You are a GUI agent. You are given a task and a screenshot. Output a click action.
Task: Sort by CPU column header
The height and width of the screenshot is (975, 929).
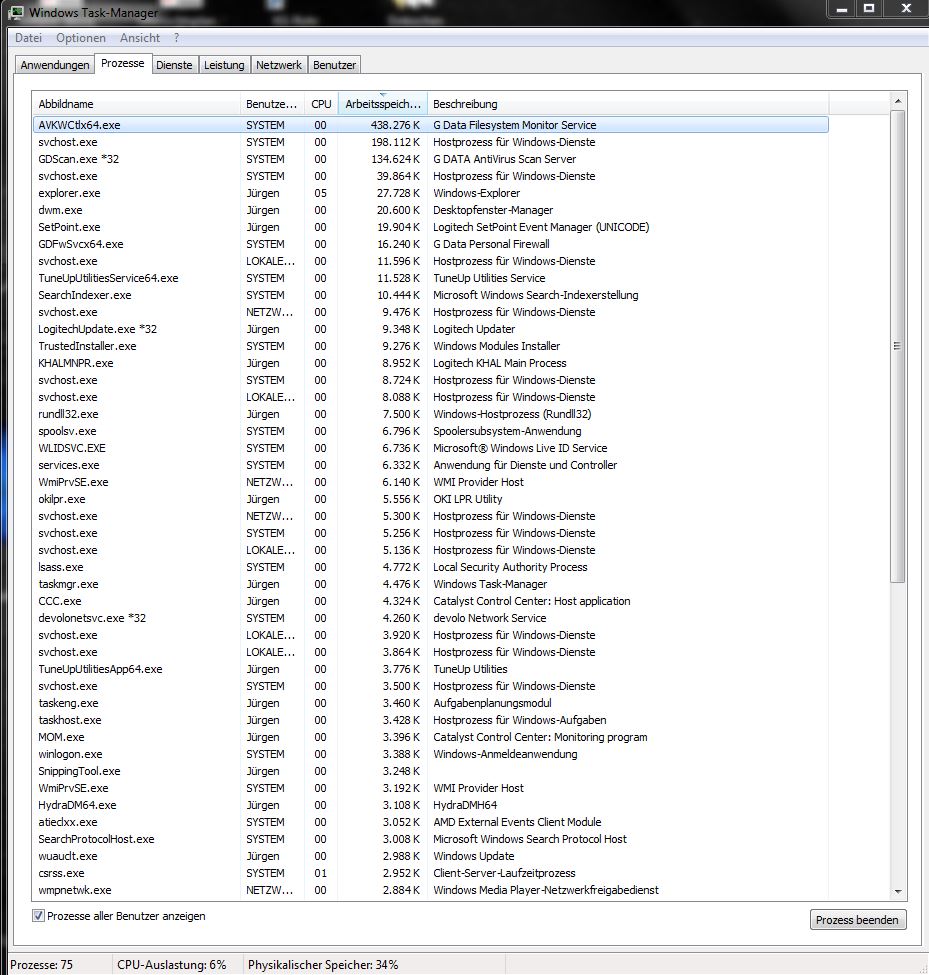click(x=321, y=104)
